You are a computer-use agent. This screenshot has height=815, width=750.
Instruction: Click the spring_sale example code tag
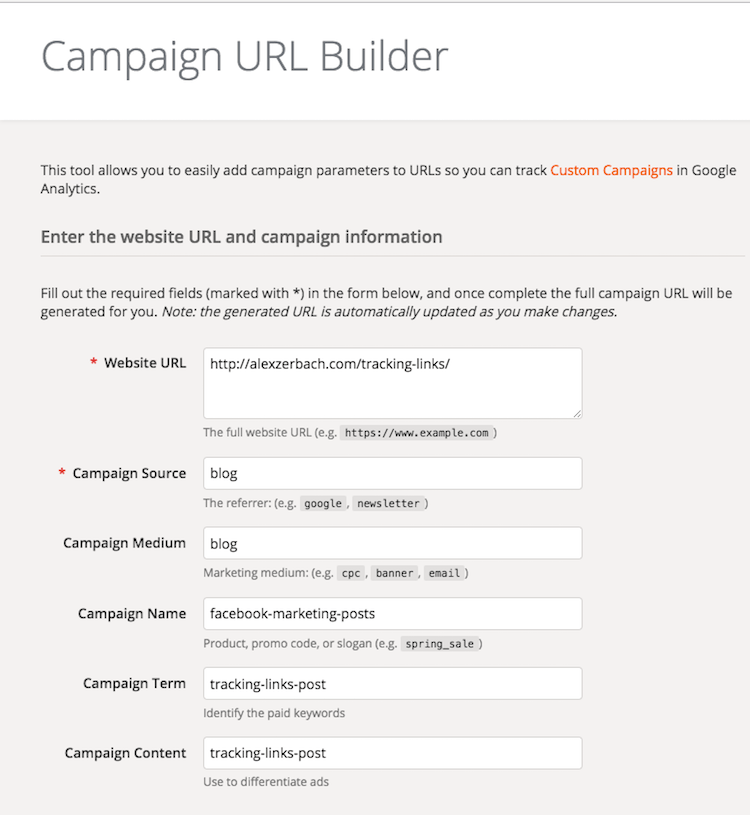[x=439, y=643]
